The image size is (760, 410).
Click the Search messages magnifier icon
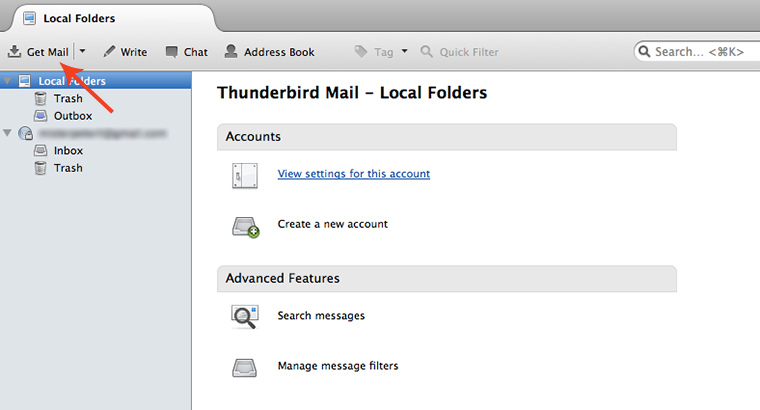(x=245, y=317)
